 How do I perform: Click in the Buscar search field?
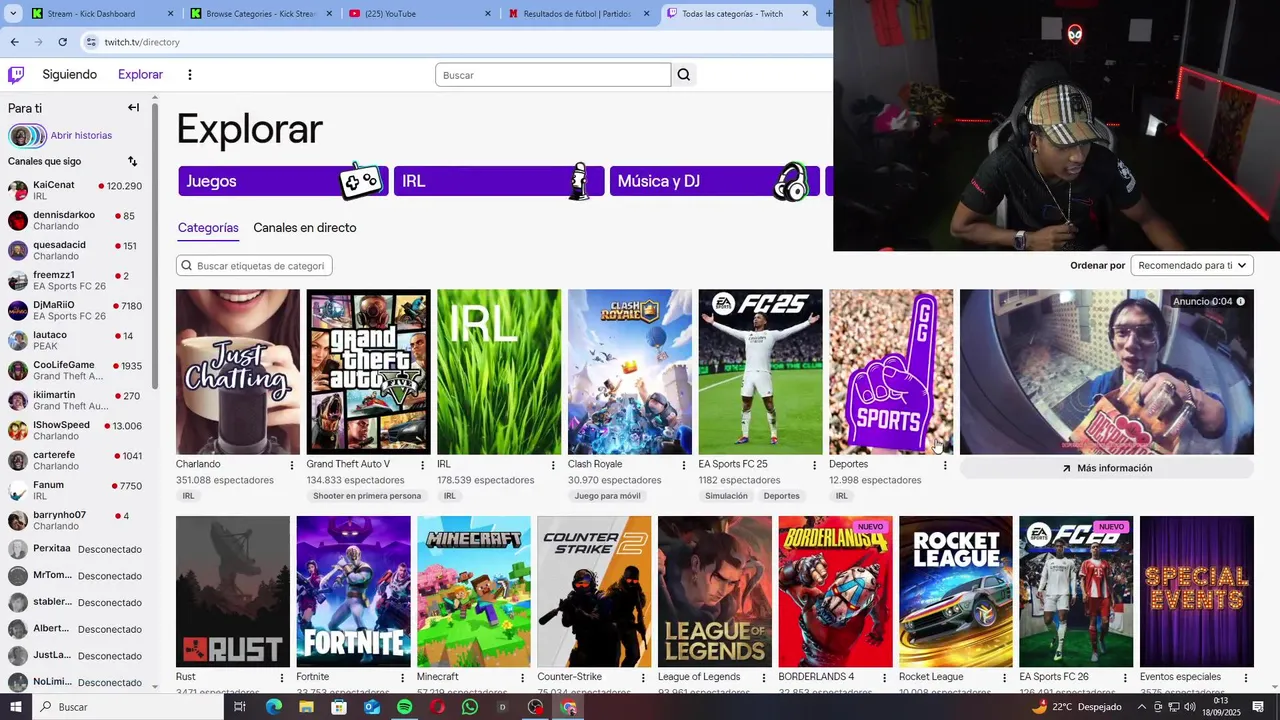(553, 75)
